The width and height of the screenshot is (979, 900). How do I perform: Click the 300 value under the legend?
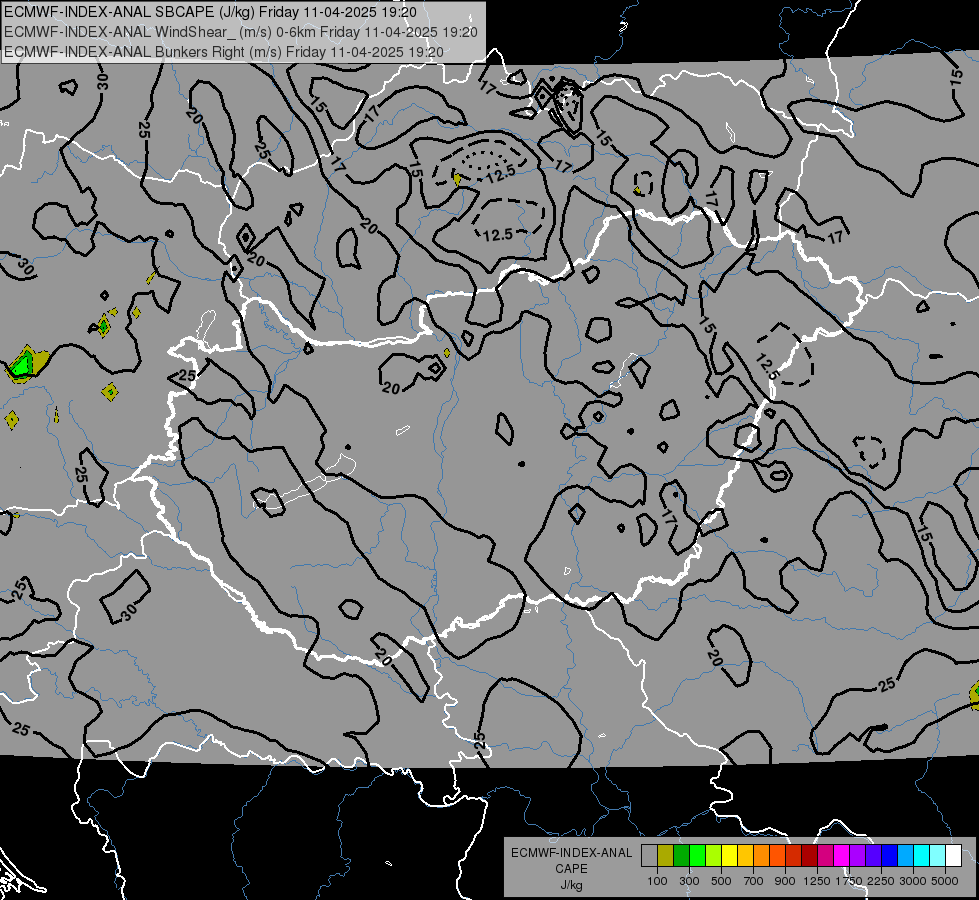point(689,881)
